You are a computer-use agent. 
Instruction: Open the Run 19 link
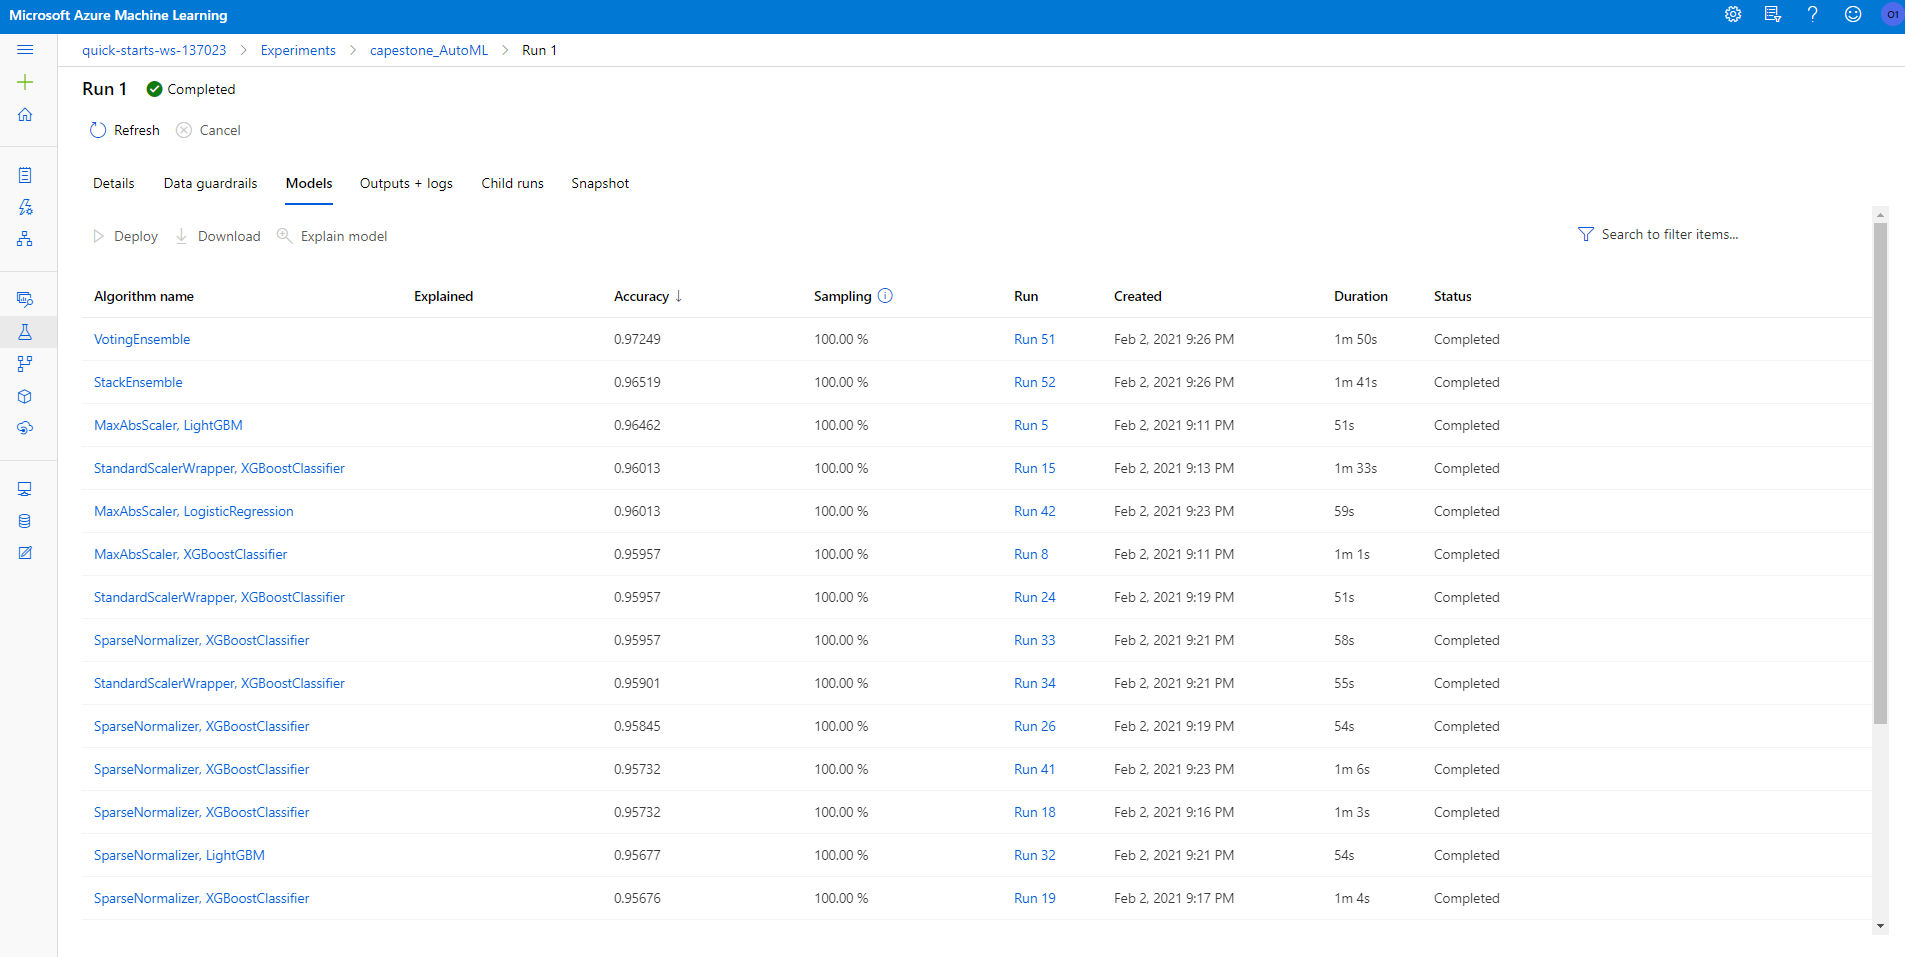1034,898
